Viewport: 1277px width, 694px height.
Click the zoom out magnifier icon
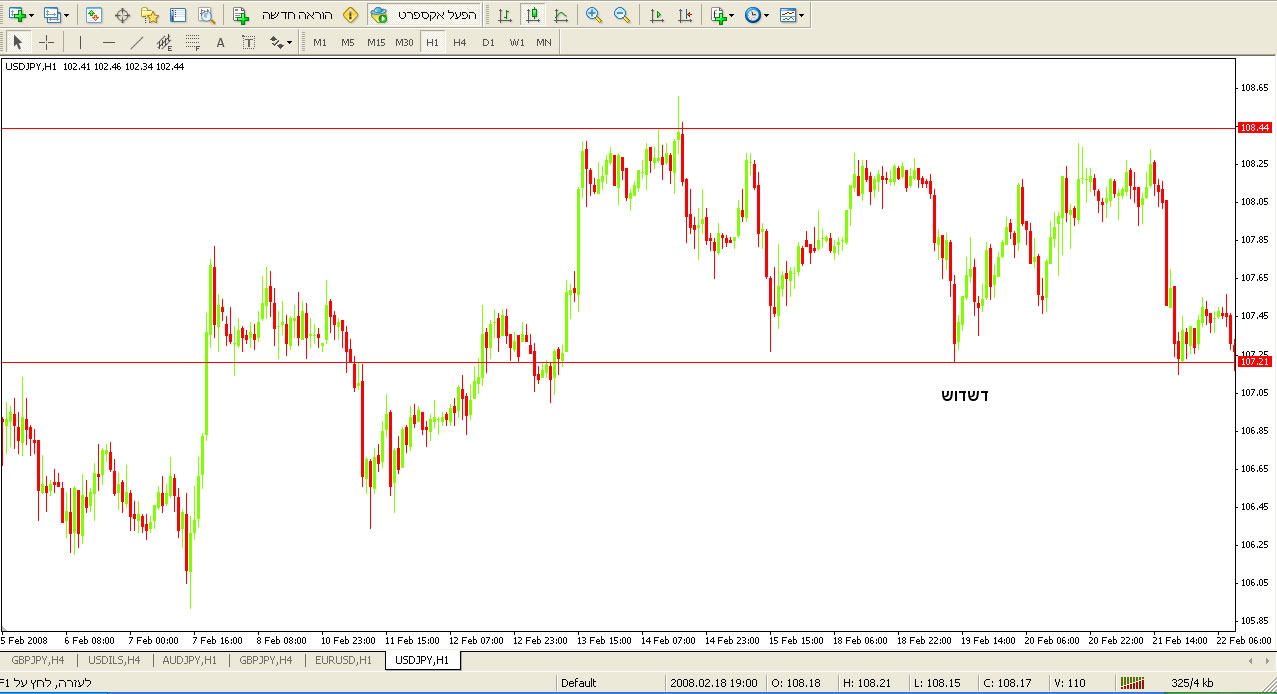click(622, 15)
